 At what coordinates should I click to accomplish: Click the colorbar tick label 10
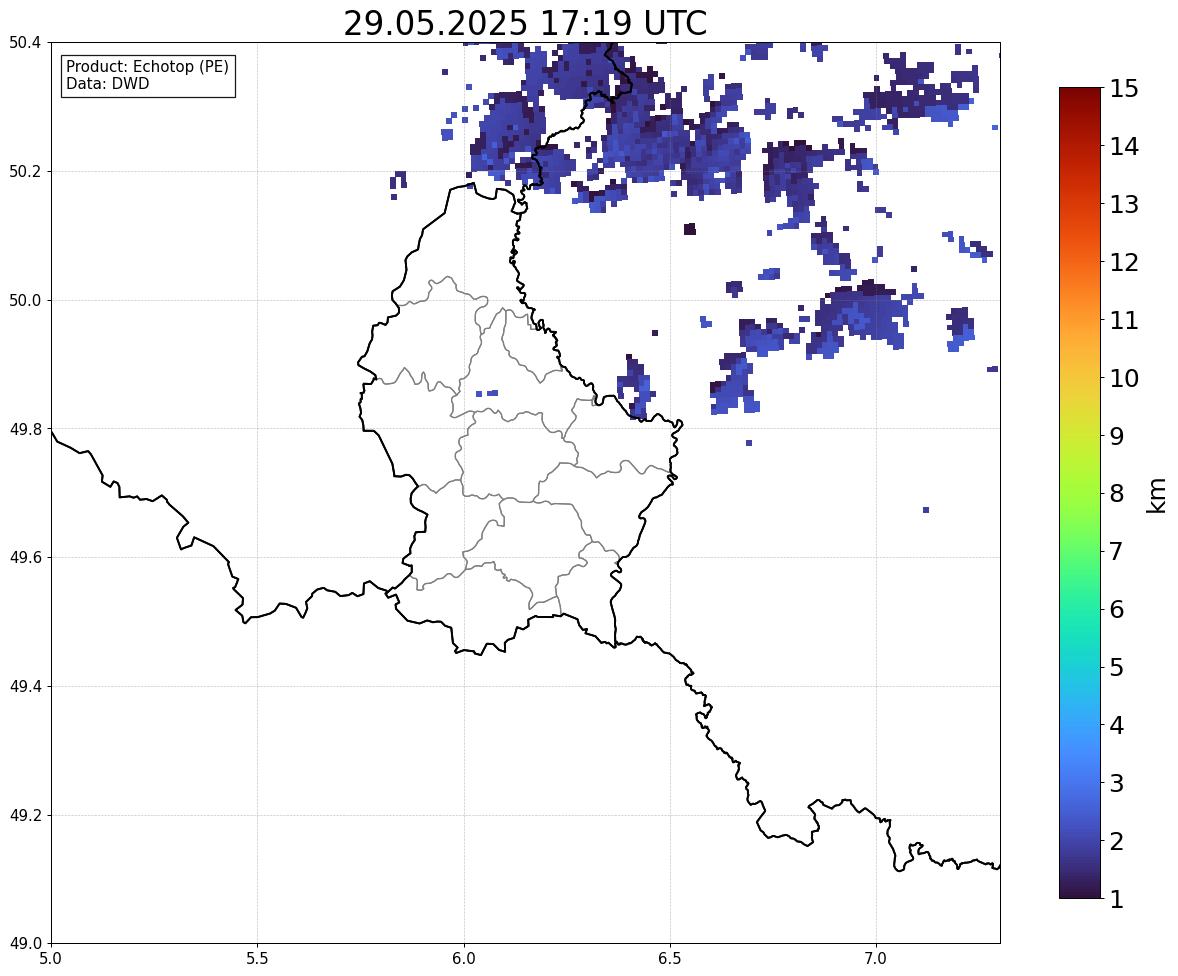(1124, 378)
